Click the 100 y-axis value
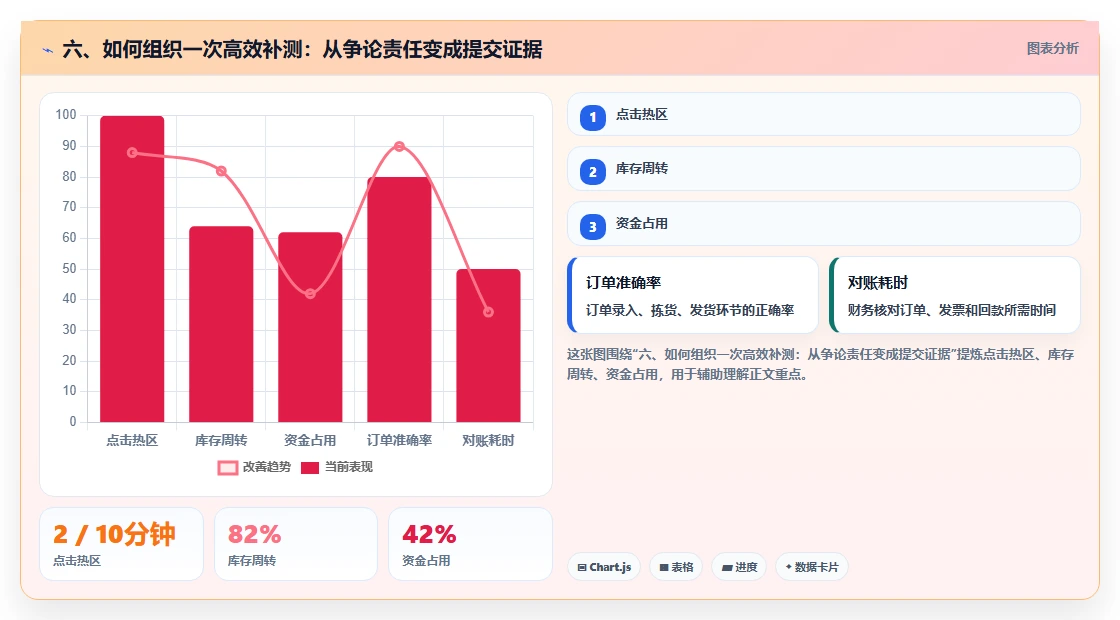 tap(66, 115)
